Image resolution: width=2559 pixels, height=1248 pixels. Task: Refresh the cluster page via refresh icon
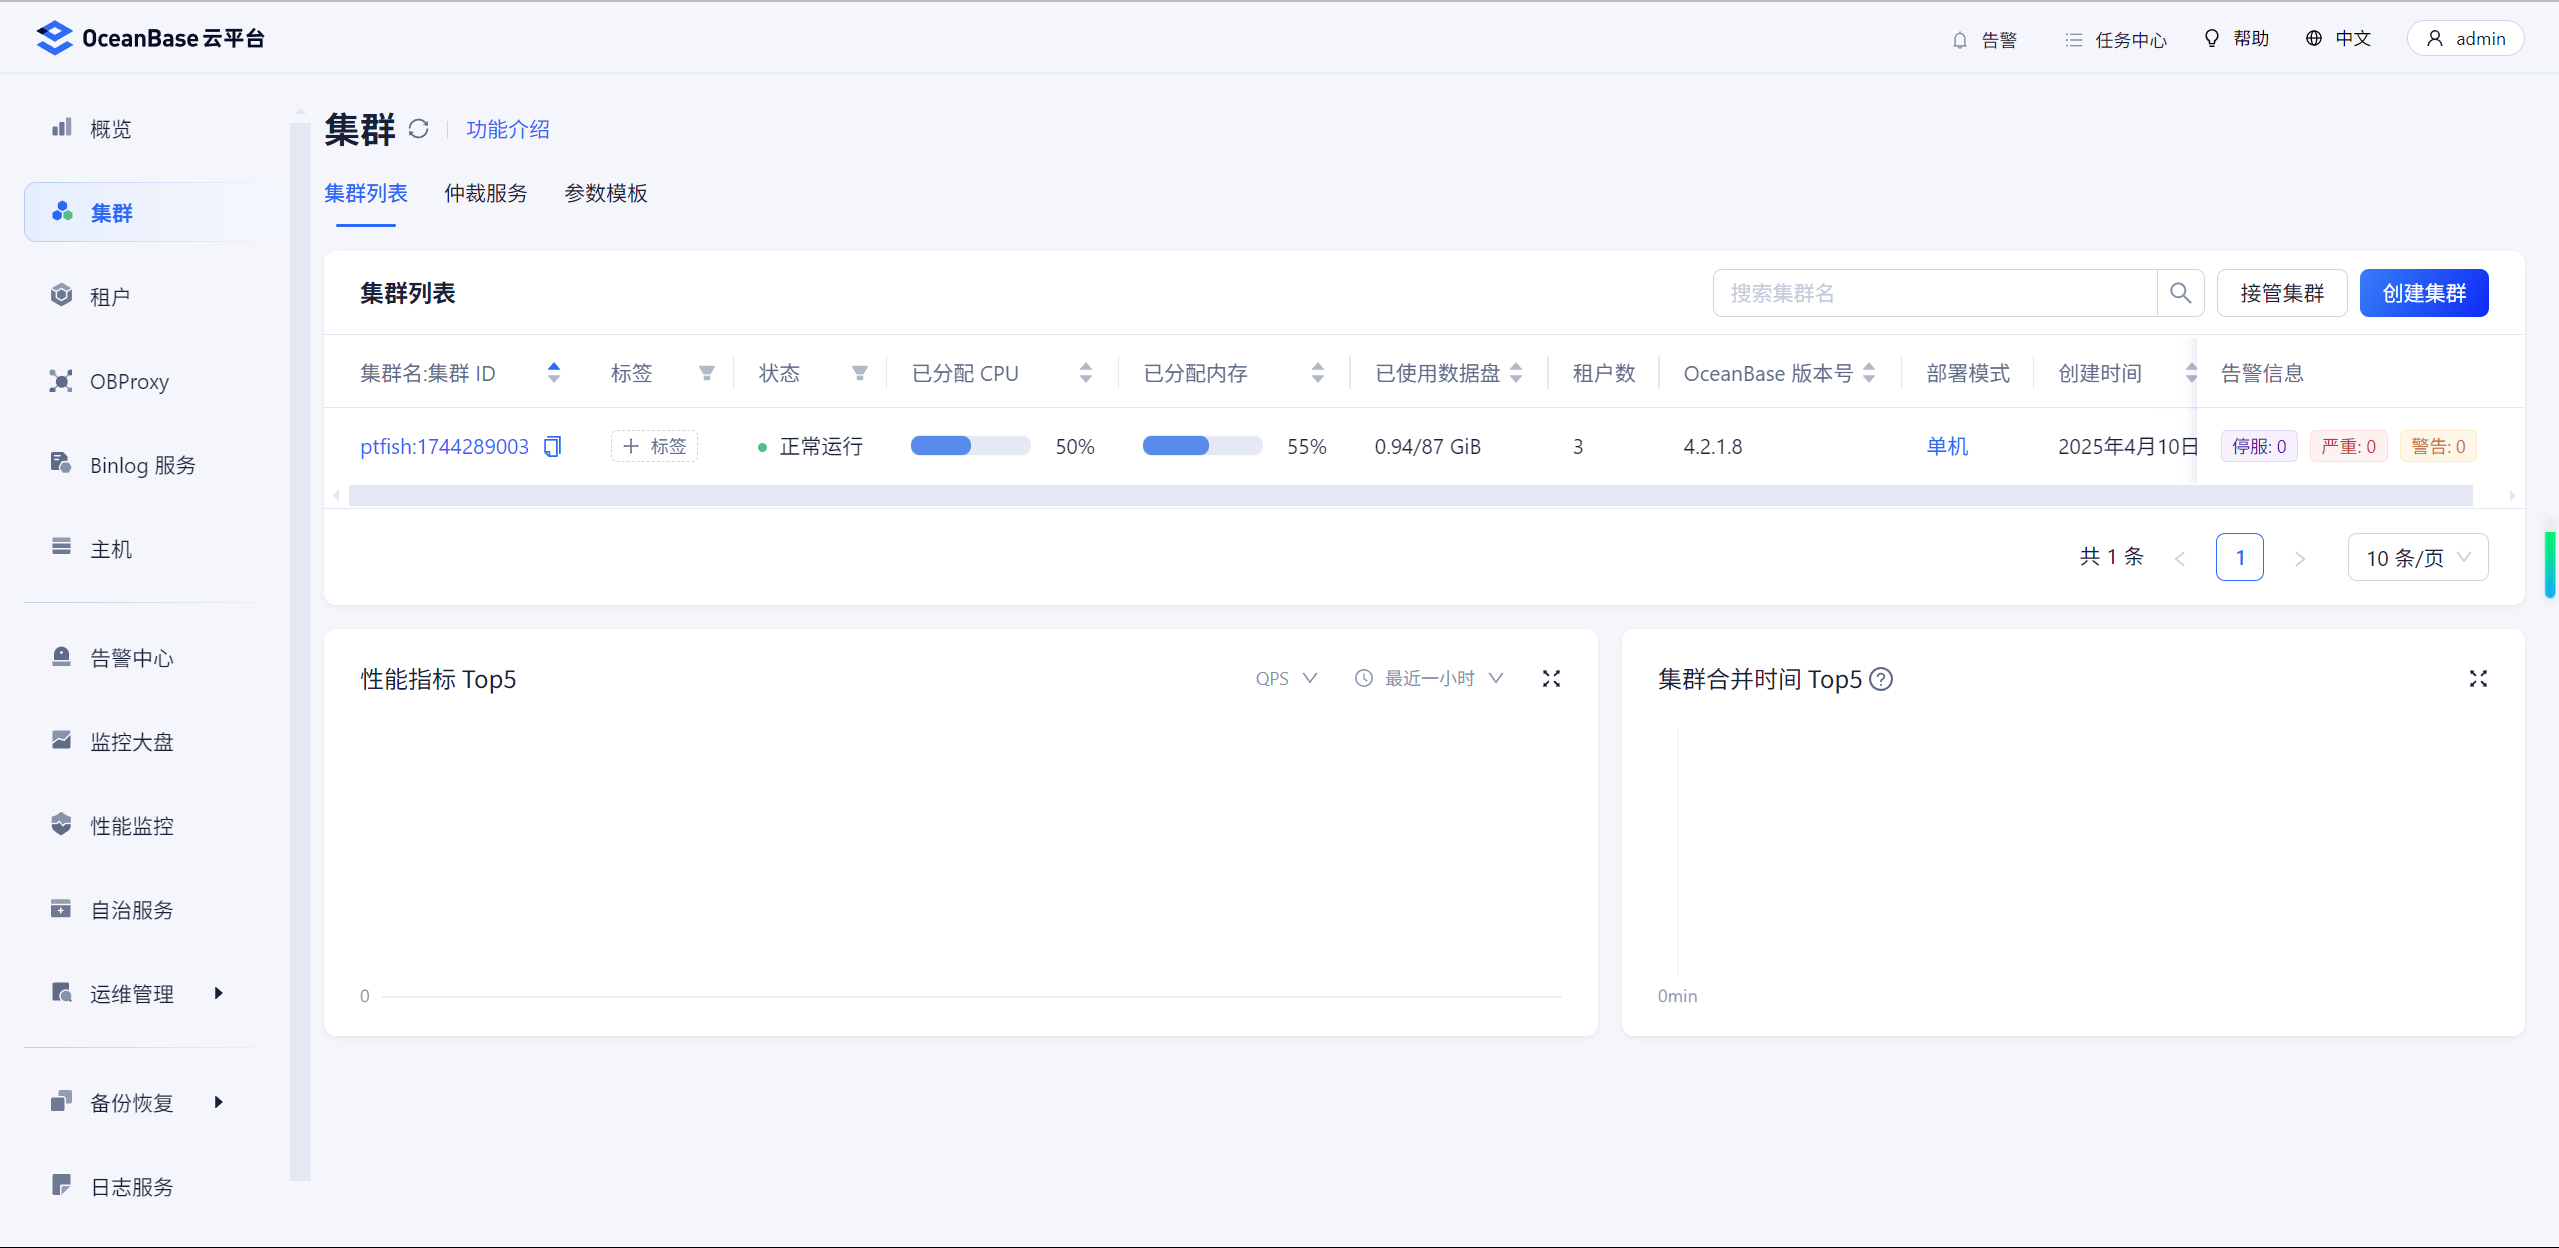[419, 129]
